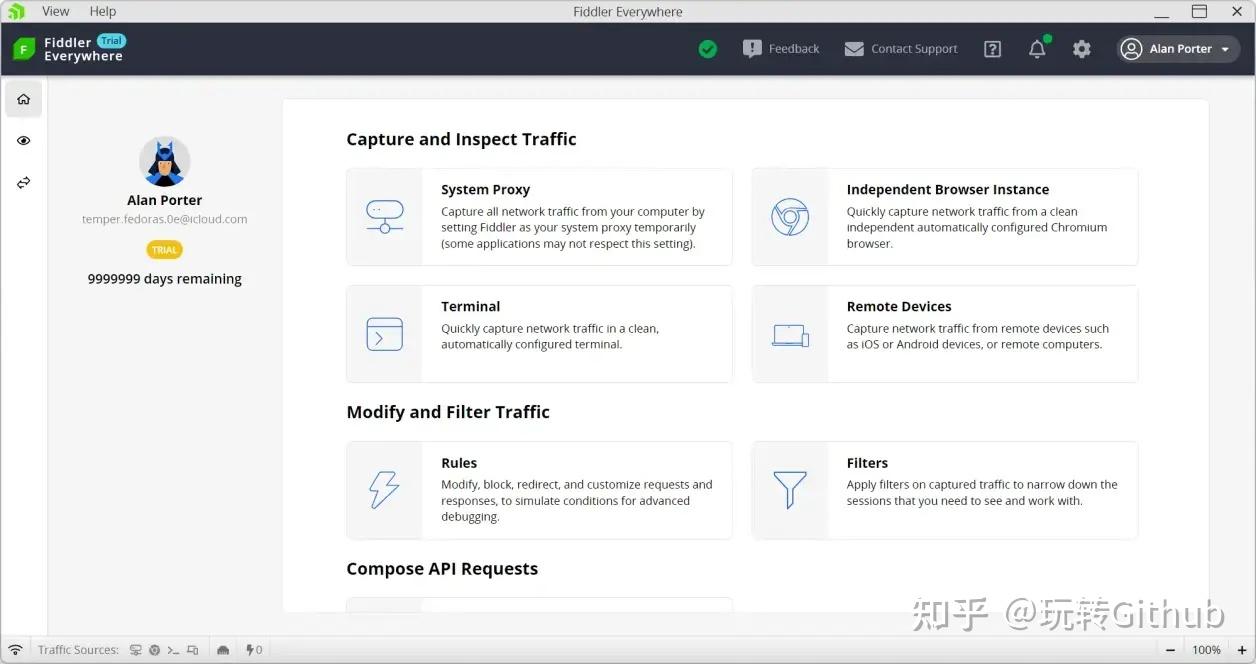Image resolution: width=1256 pixels, height=664 pixels.
Task: Click the Wi-Fi connection icon in the status bar
Action: pos(16,650)
